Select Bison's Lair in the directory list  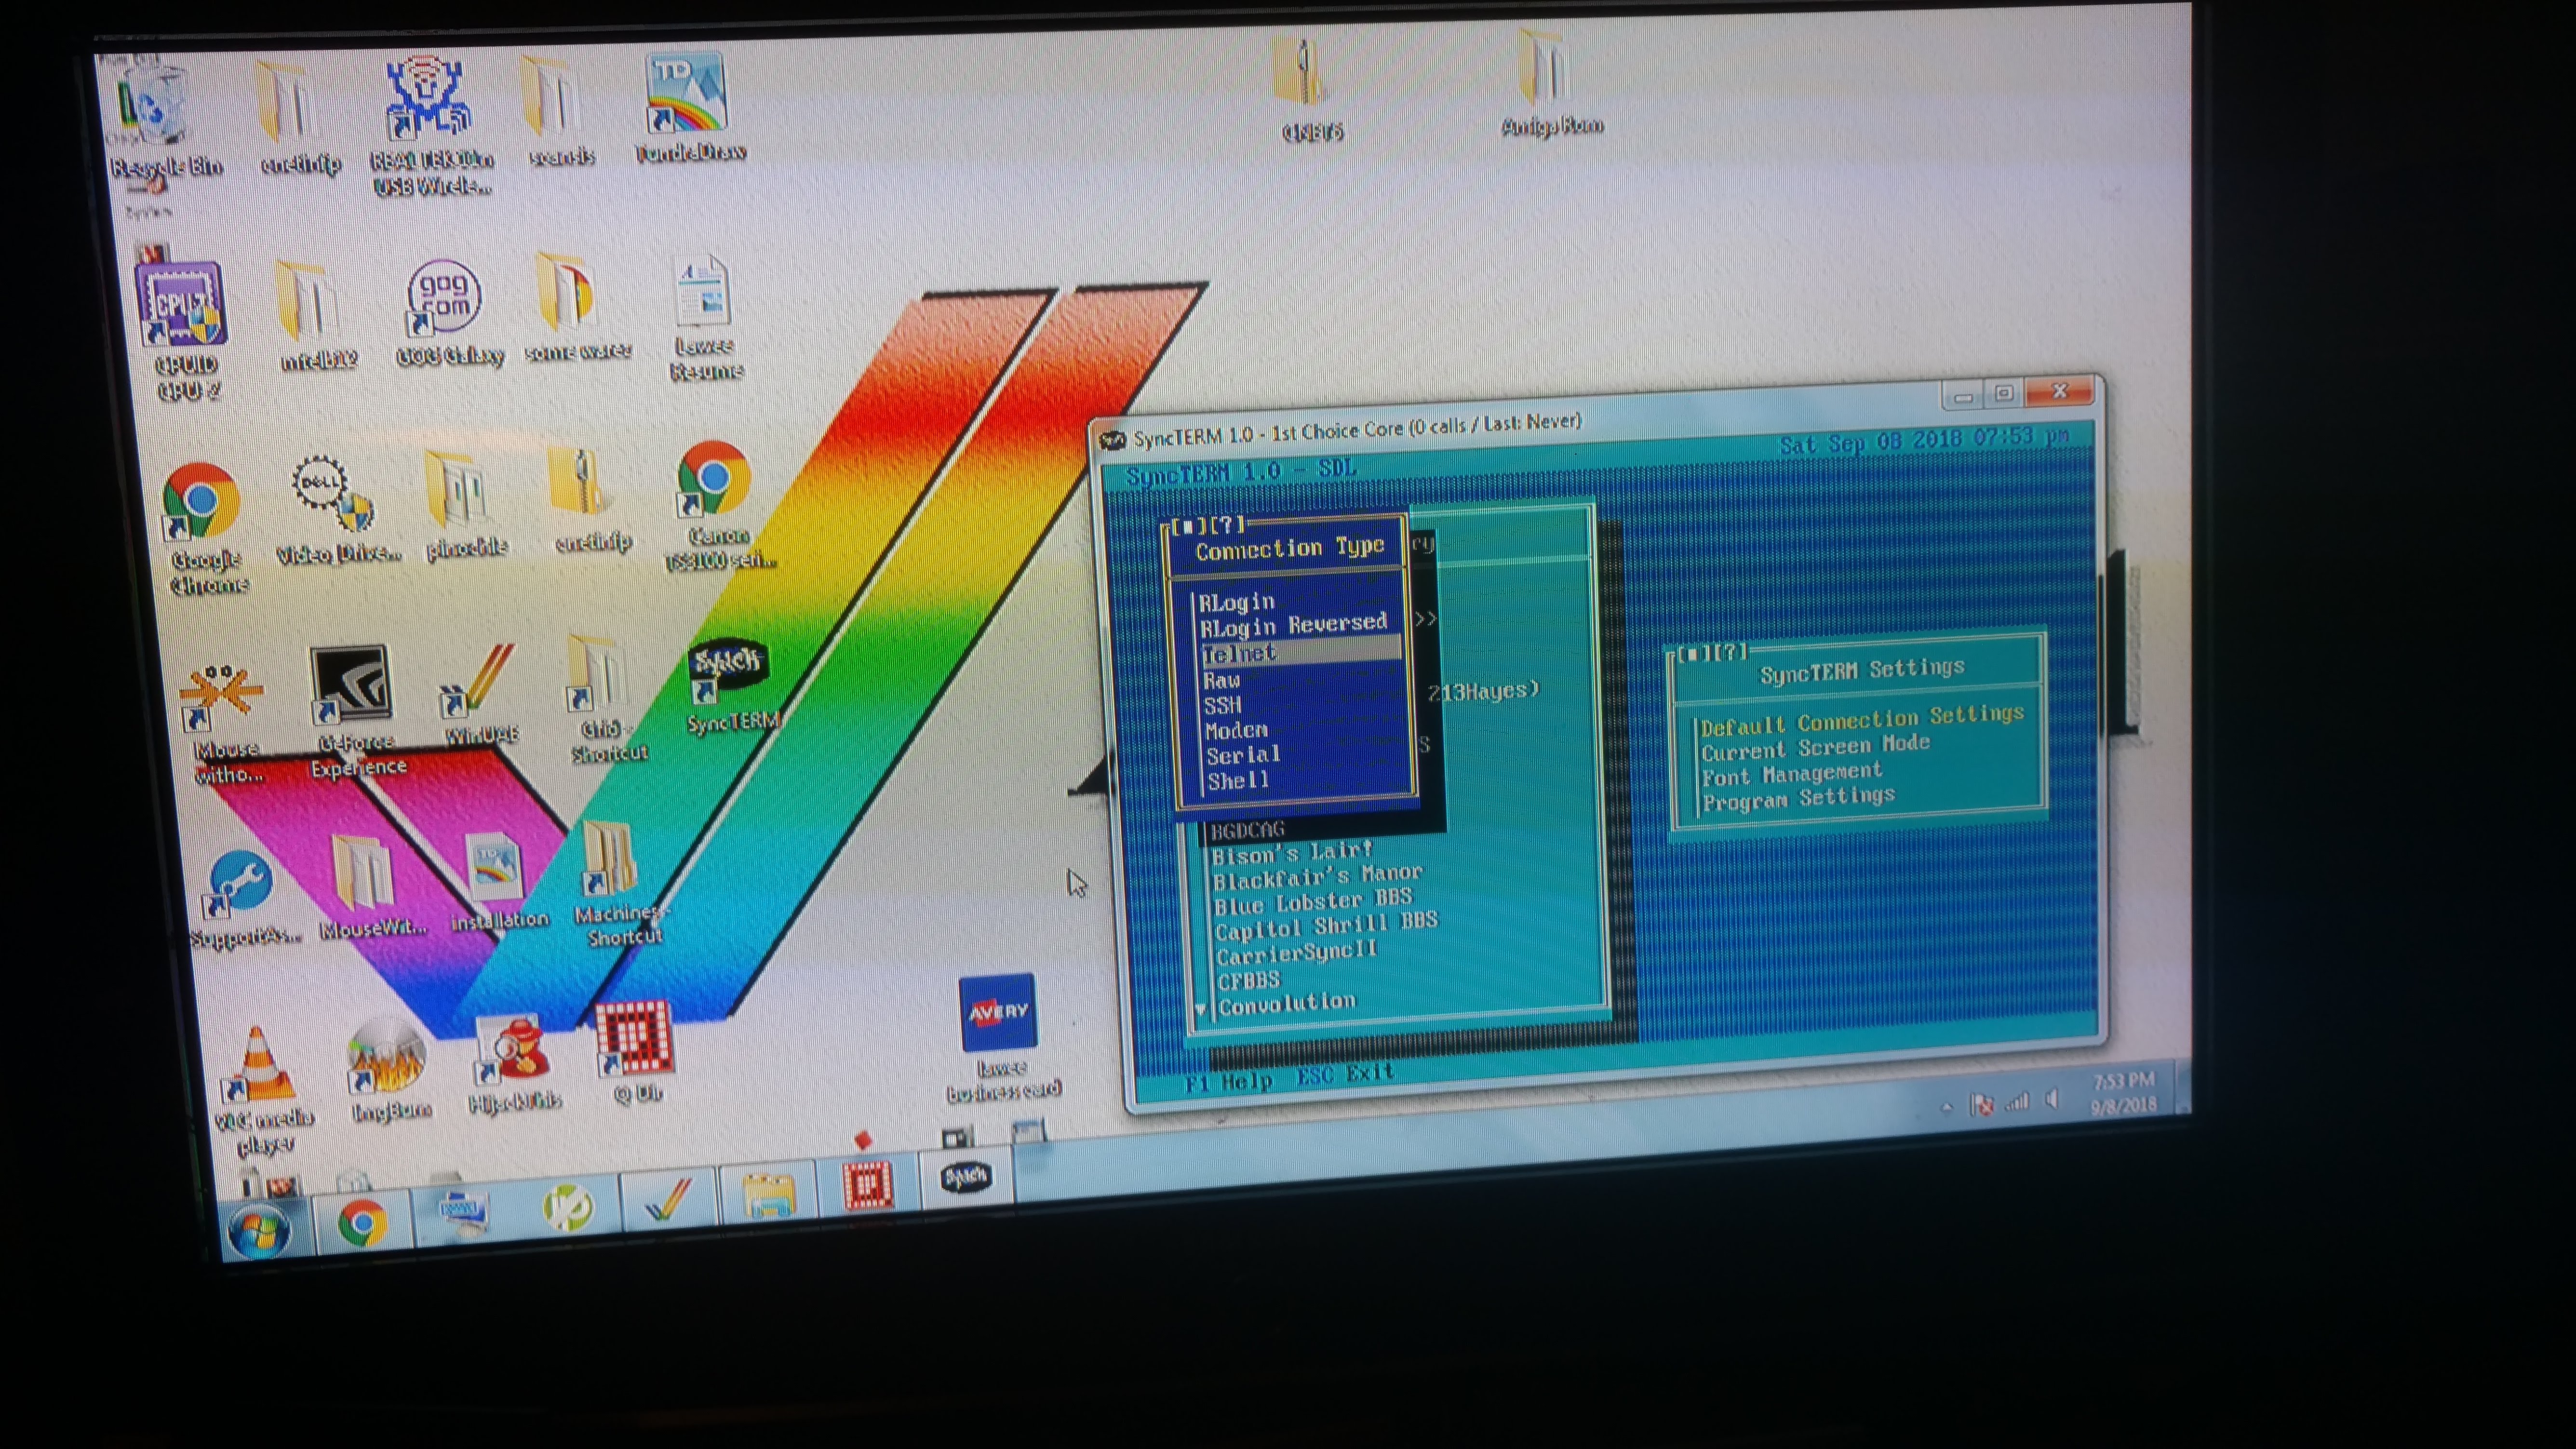[1292, 852]
